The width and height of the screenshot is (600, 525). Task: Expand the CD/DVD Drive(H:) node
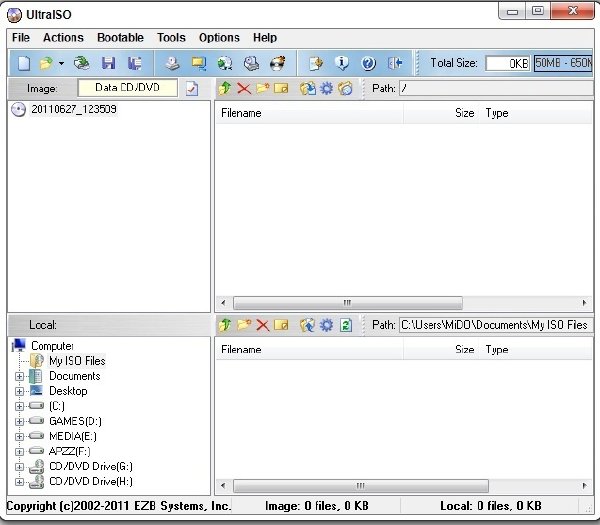pyautogui.click(x=19, y=482)
